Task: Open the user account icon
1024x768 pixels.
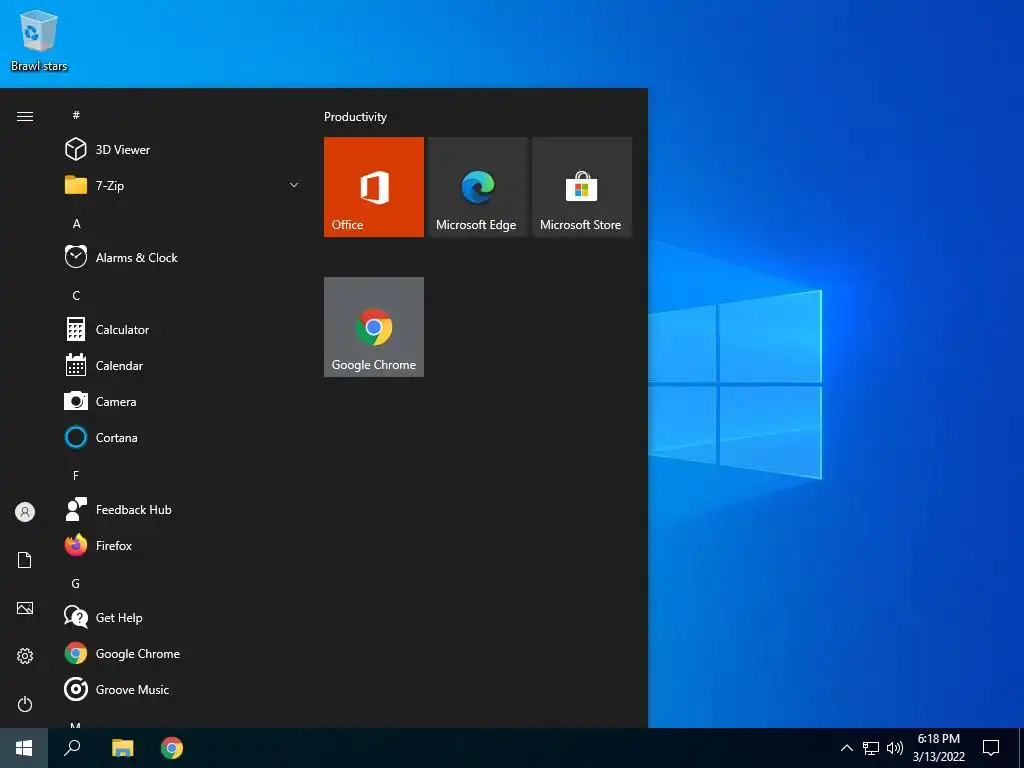Action: [25, 512]
